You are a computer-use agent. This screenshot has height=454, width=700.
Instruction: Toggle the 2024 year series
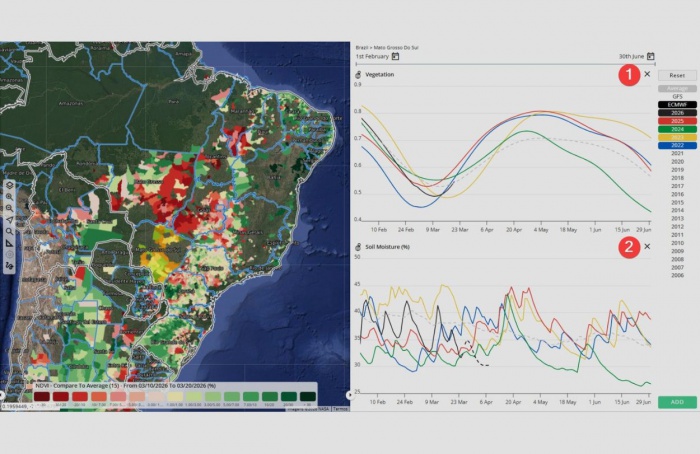(x=677, y=129)
